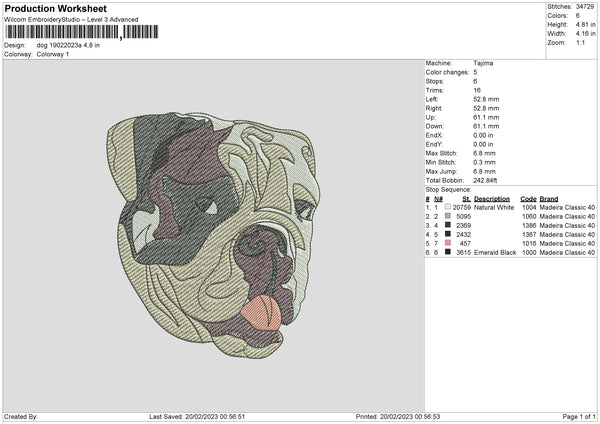Image resolution: width=600 pixels, height=424 pixels.
Task: Click the Height value 4.81 in
Action: pos(585,24)
